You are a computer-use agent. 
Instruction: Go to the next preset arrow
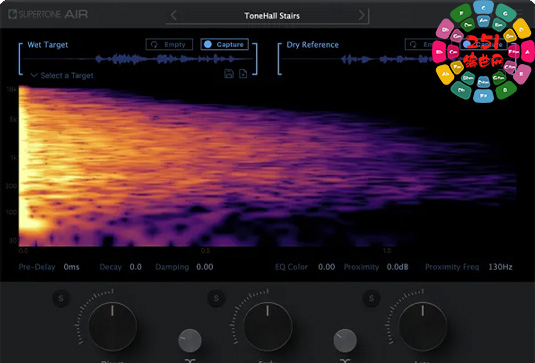point(361,15)
